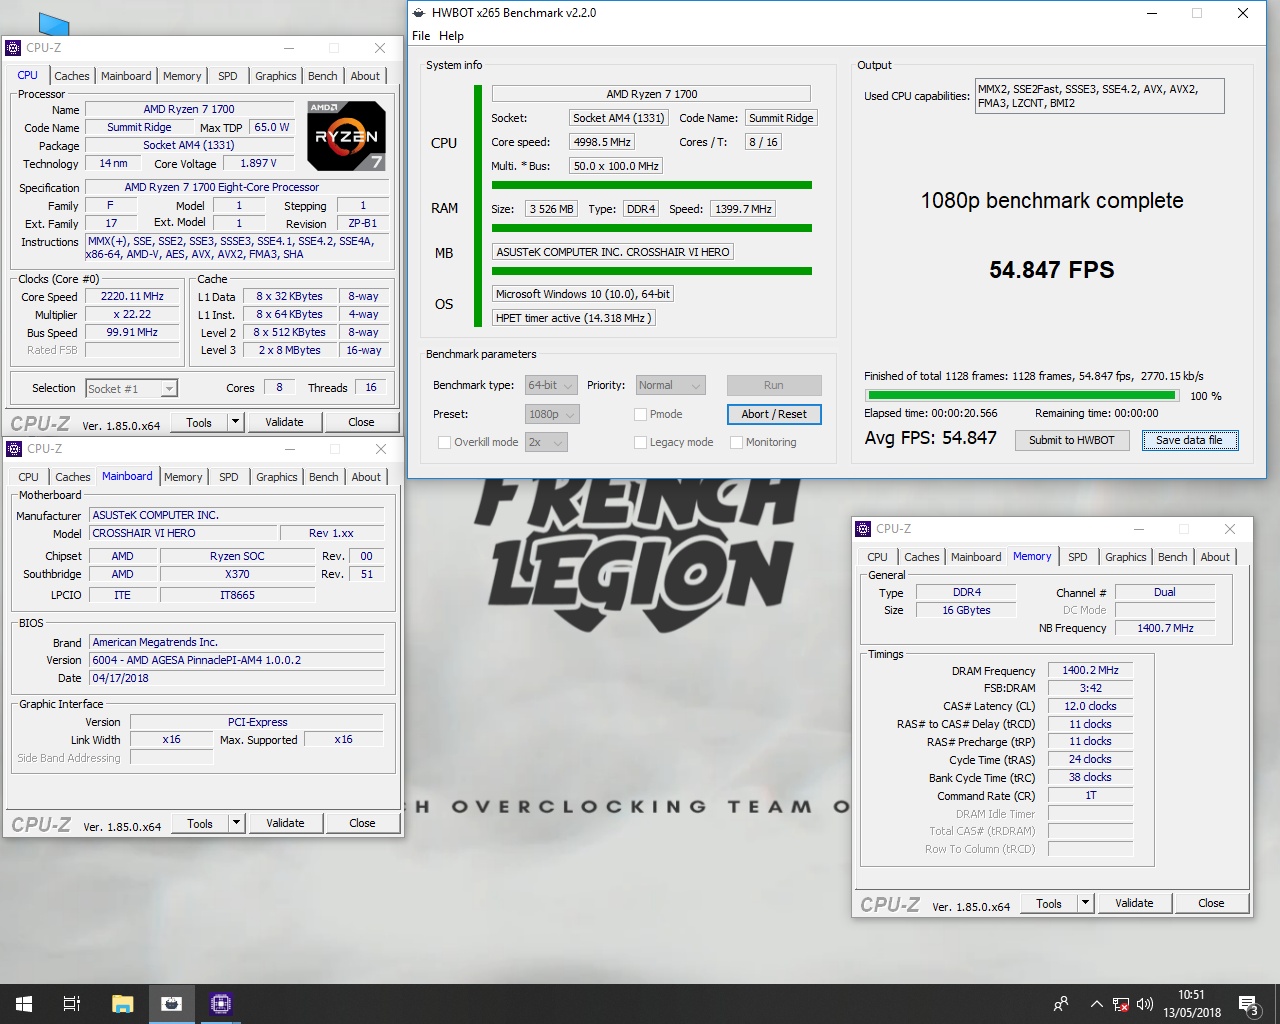Click Validate in the Memory CPU-Z window
1280x1024 pixels.
click(x=1134, y=903)
